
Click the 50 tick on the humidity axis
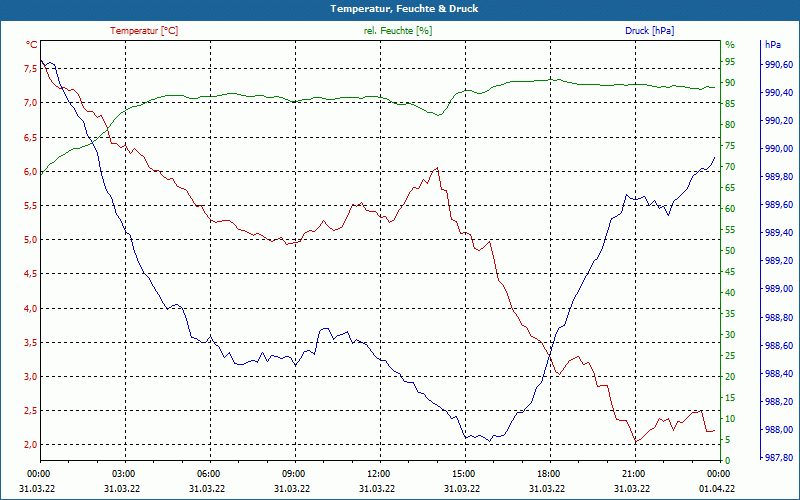tap(730, 251)
